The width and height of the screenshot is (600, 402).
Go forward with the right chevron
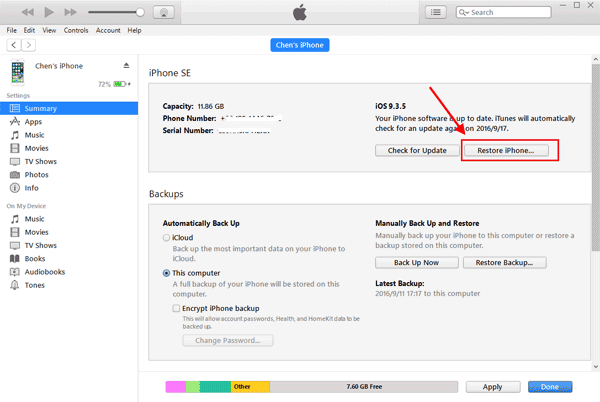[x=29, y=45]
